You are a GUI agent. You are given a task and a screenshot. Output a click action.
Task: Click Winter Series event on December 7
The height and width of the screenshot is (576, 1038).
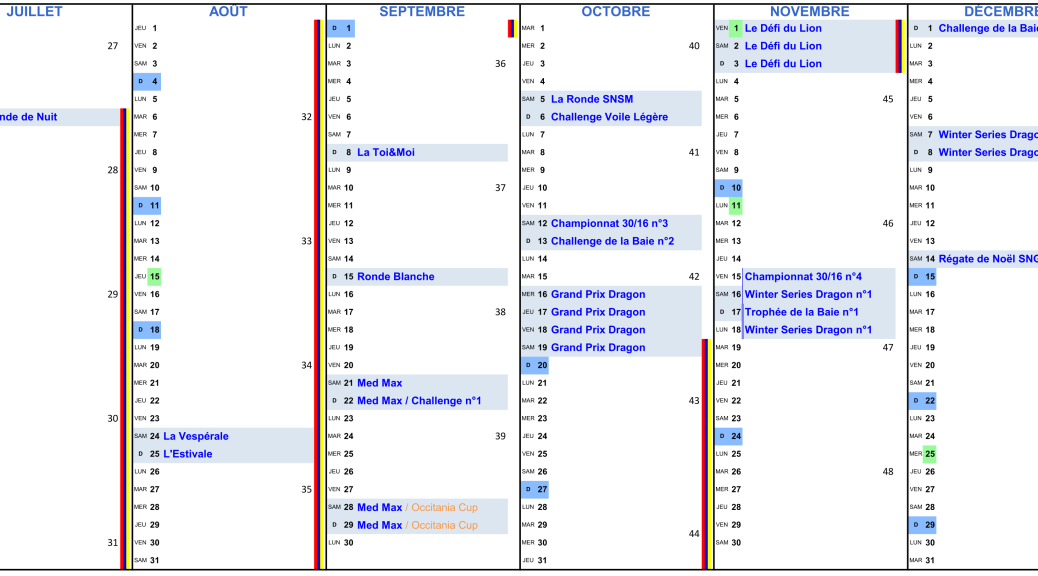pos(988,134)
